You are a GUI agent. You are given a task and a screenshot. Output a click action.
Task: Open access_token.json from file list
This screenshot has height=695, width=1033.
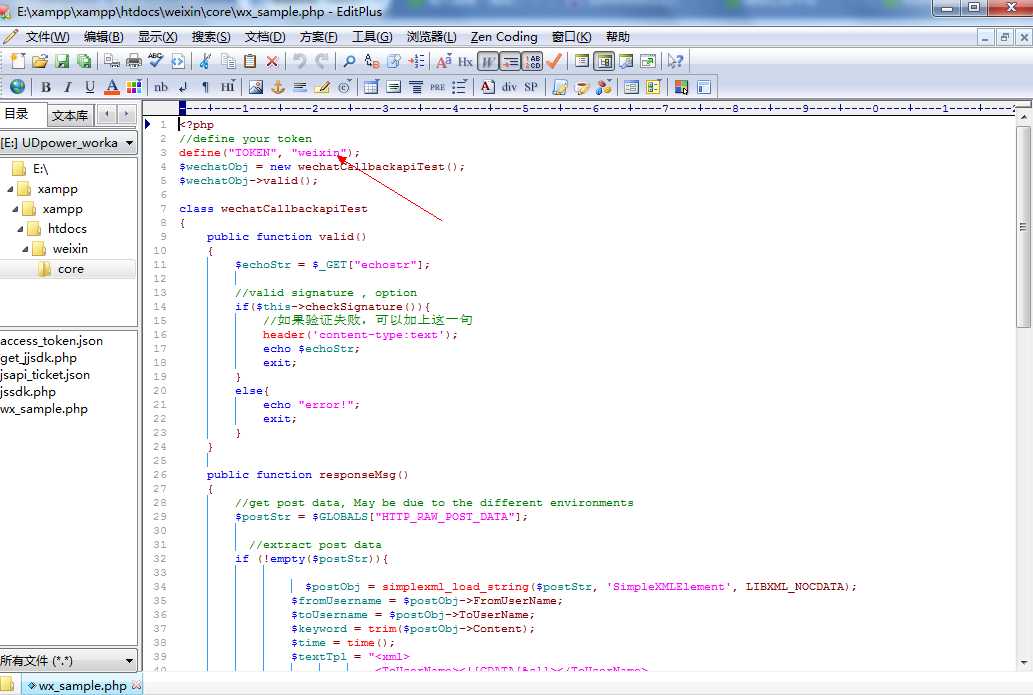51,341
